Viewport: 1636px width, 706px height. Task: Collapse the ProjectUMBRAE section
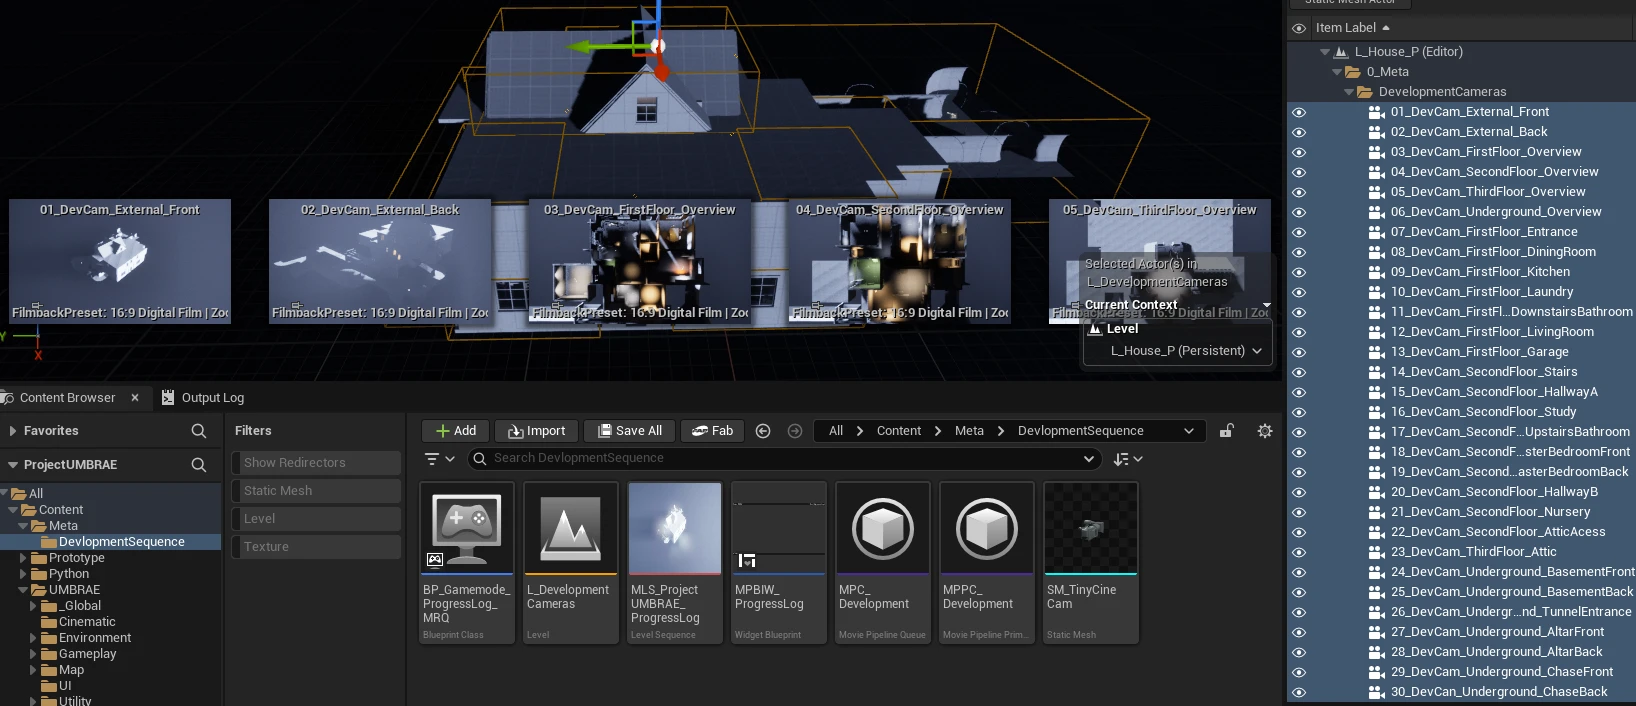(x=13, y=465)
